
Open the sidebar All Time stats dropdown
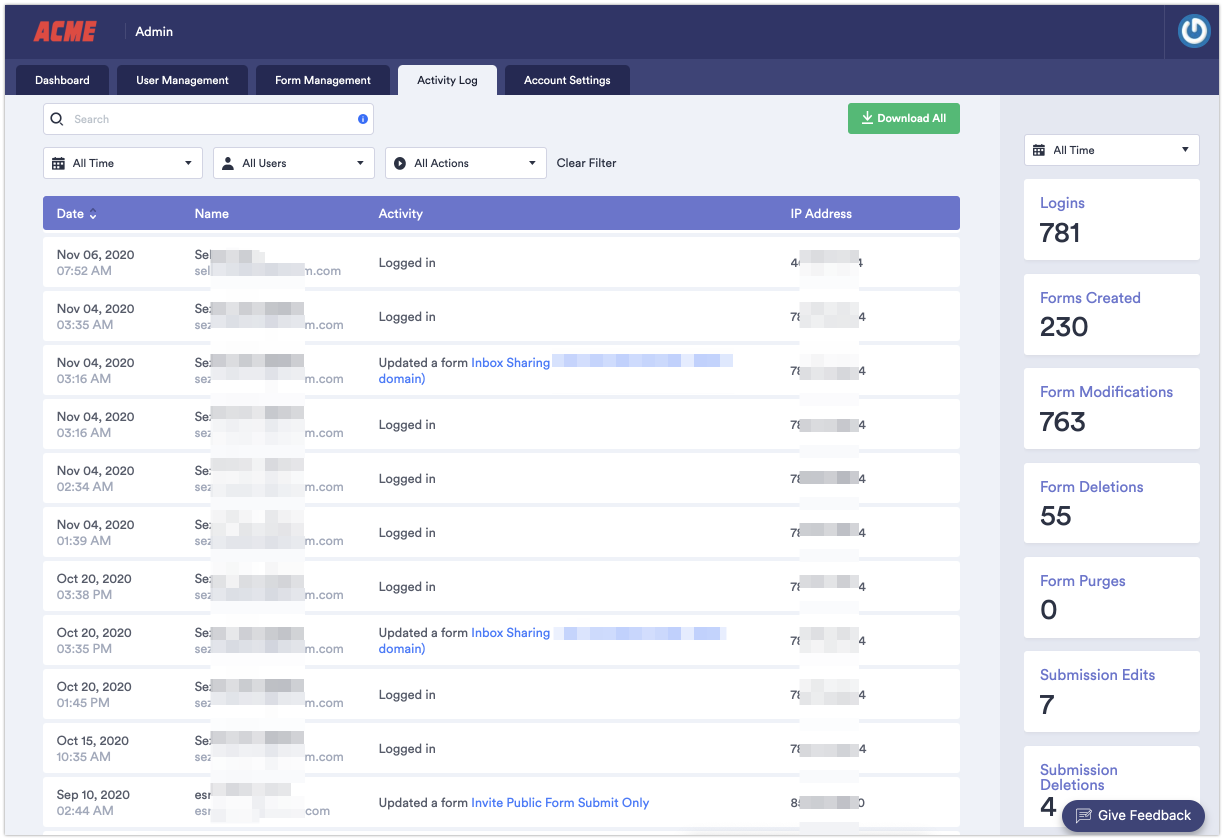coord(1185,150)
